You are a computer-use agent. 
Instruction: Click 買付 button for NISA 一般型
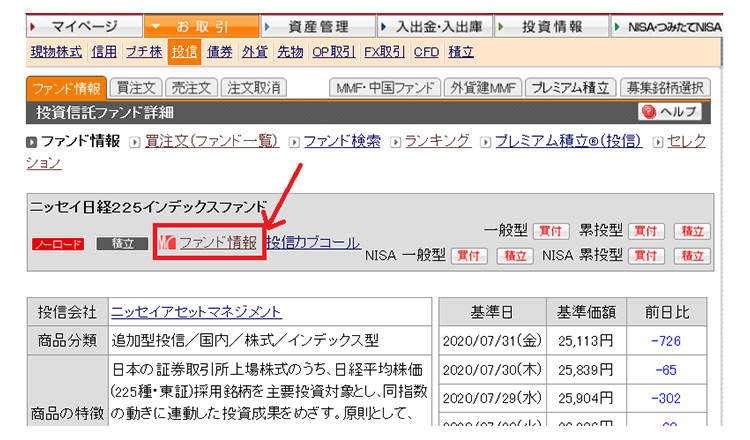(x=469, y=256)
